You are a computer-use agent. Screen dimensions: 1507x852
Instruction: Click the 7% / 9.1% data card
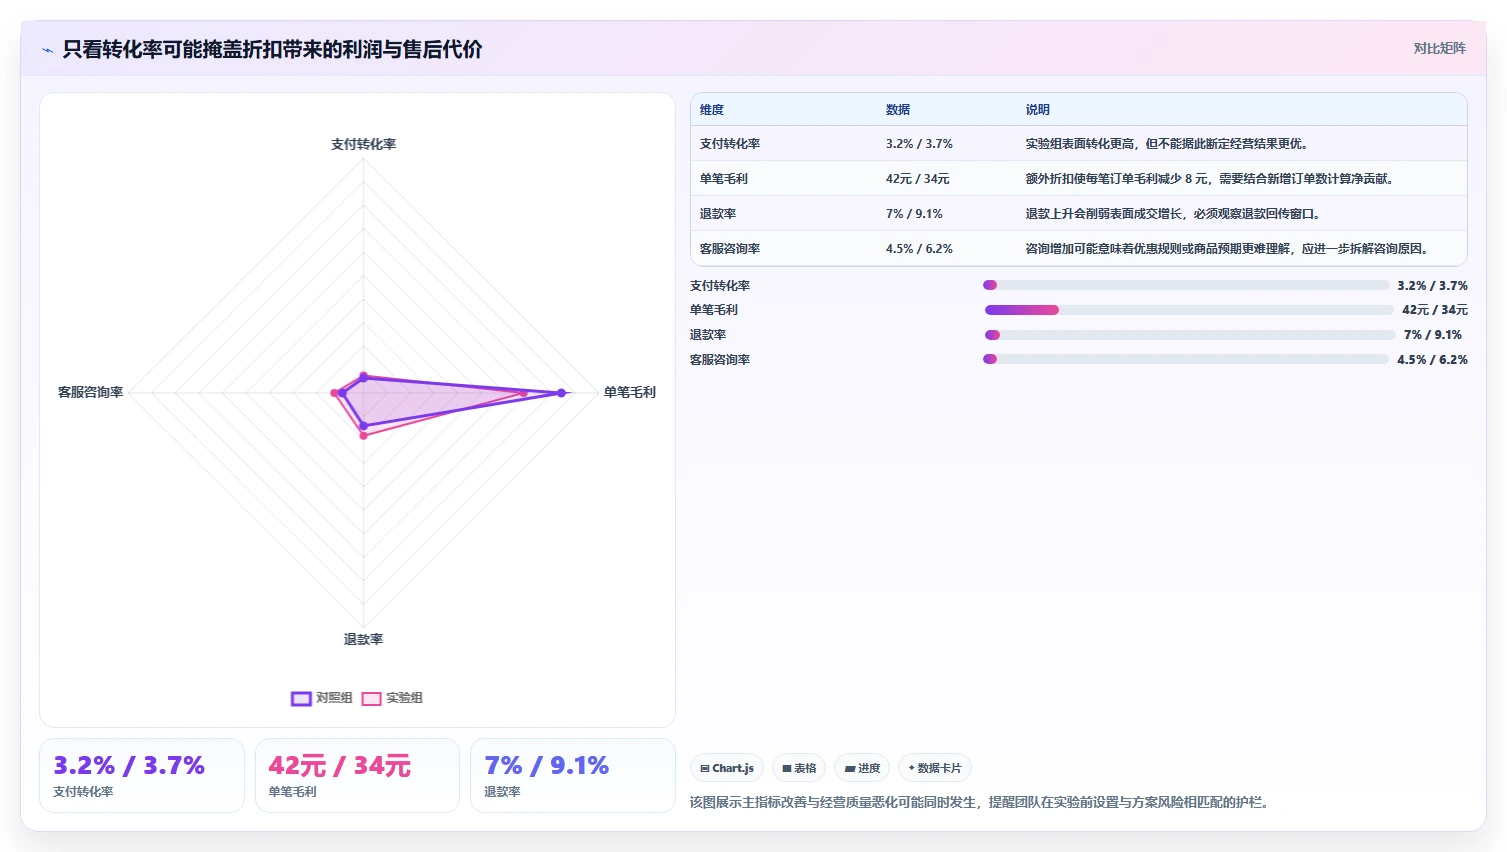573,775
